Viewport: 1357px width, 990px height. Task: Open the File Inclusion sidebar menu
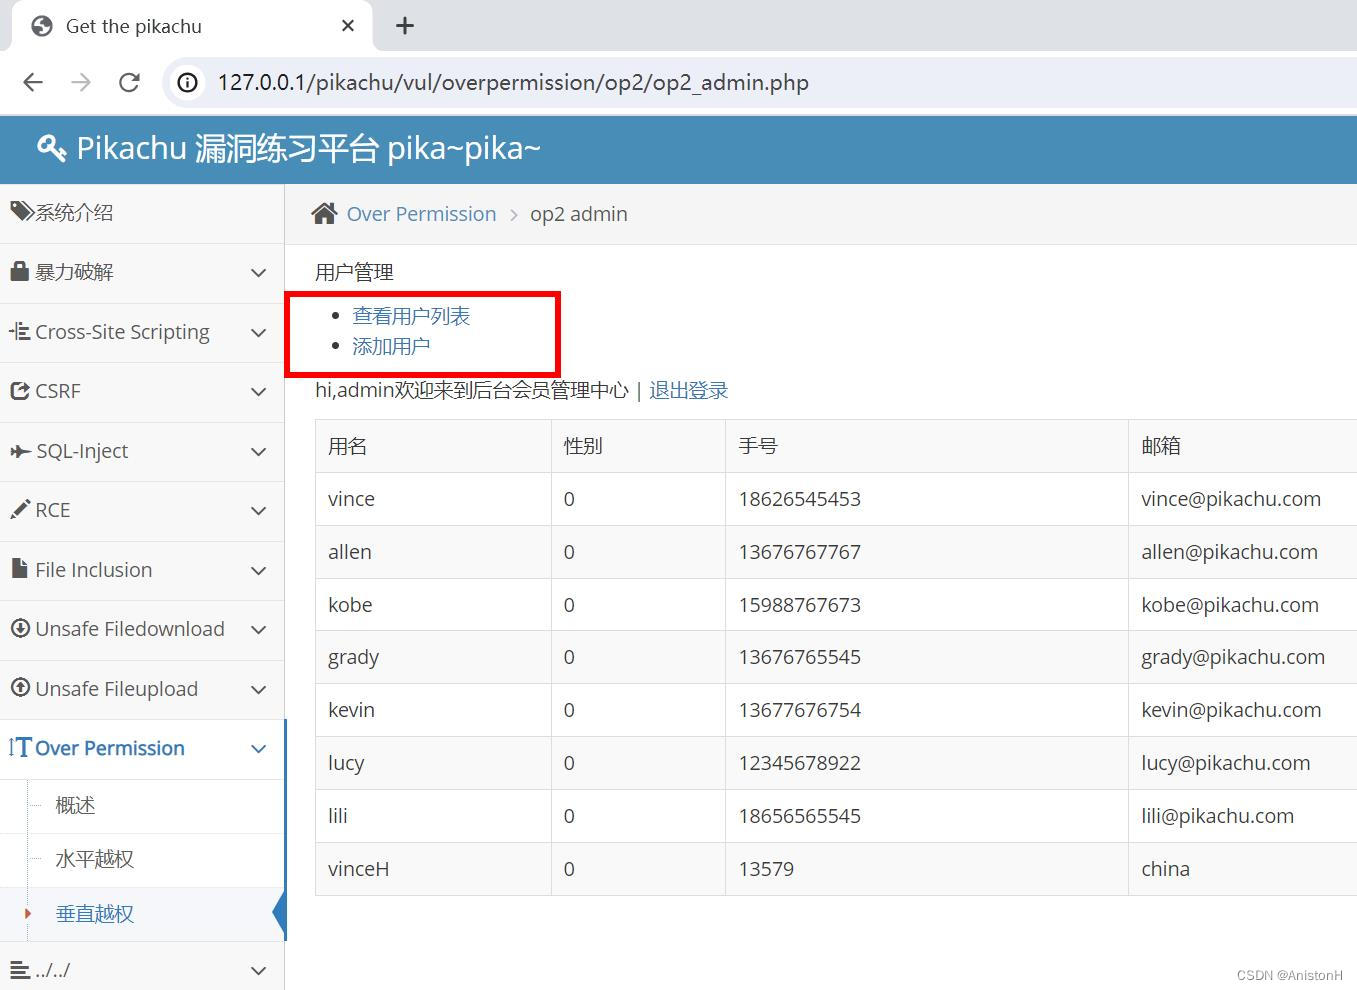pos(142,570)
